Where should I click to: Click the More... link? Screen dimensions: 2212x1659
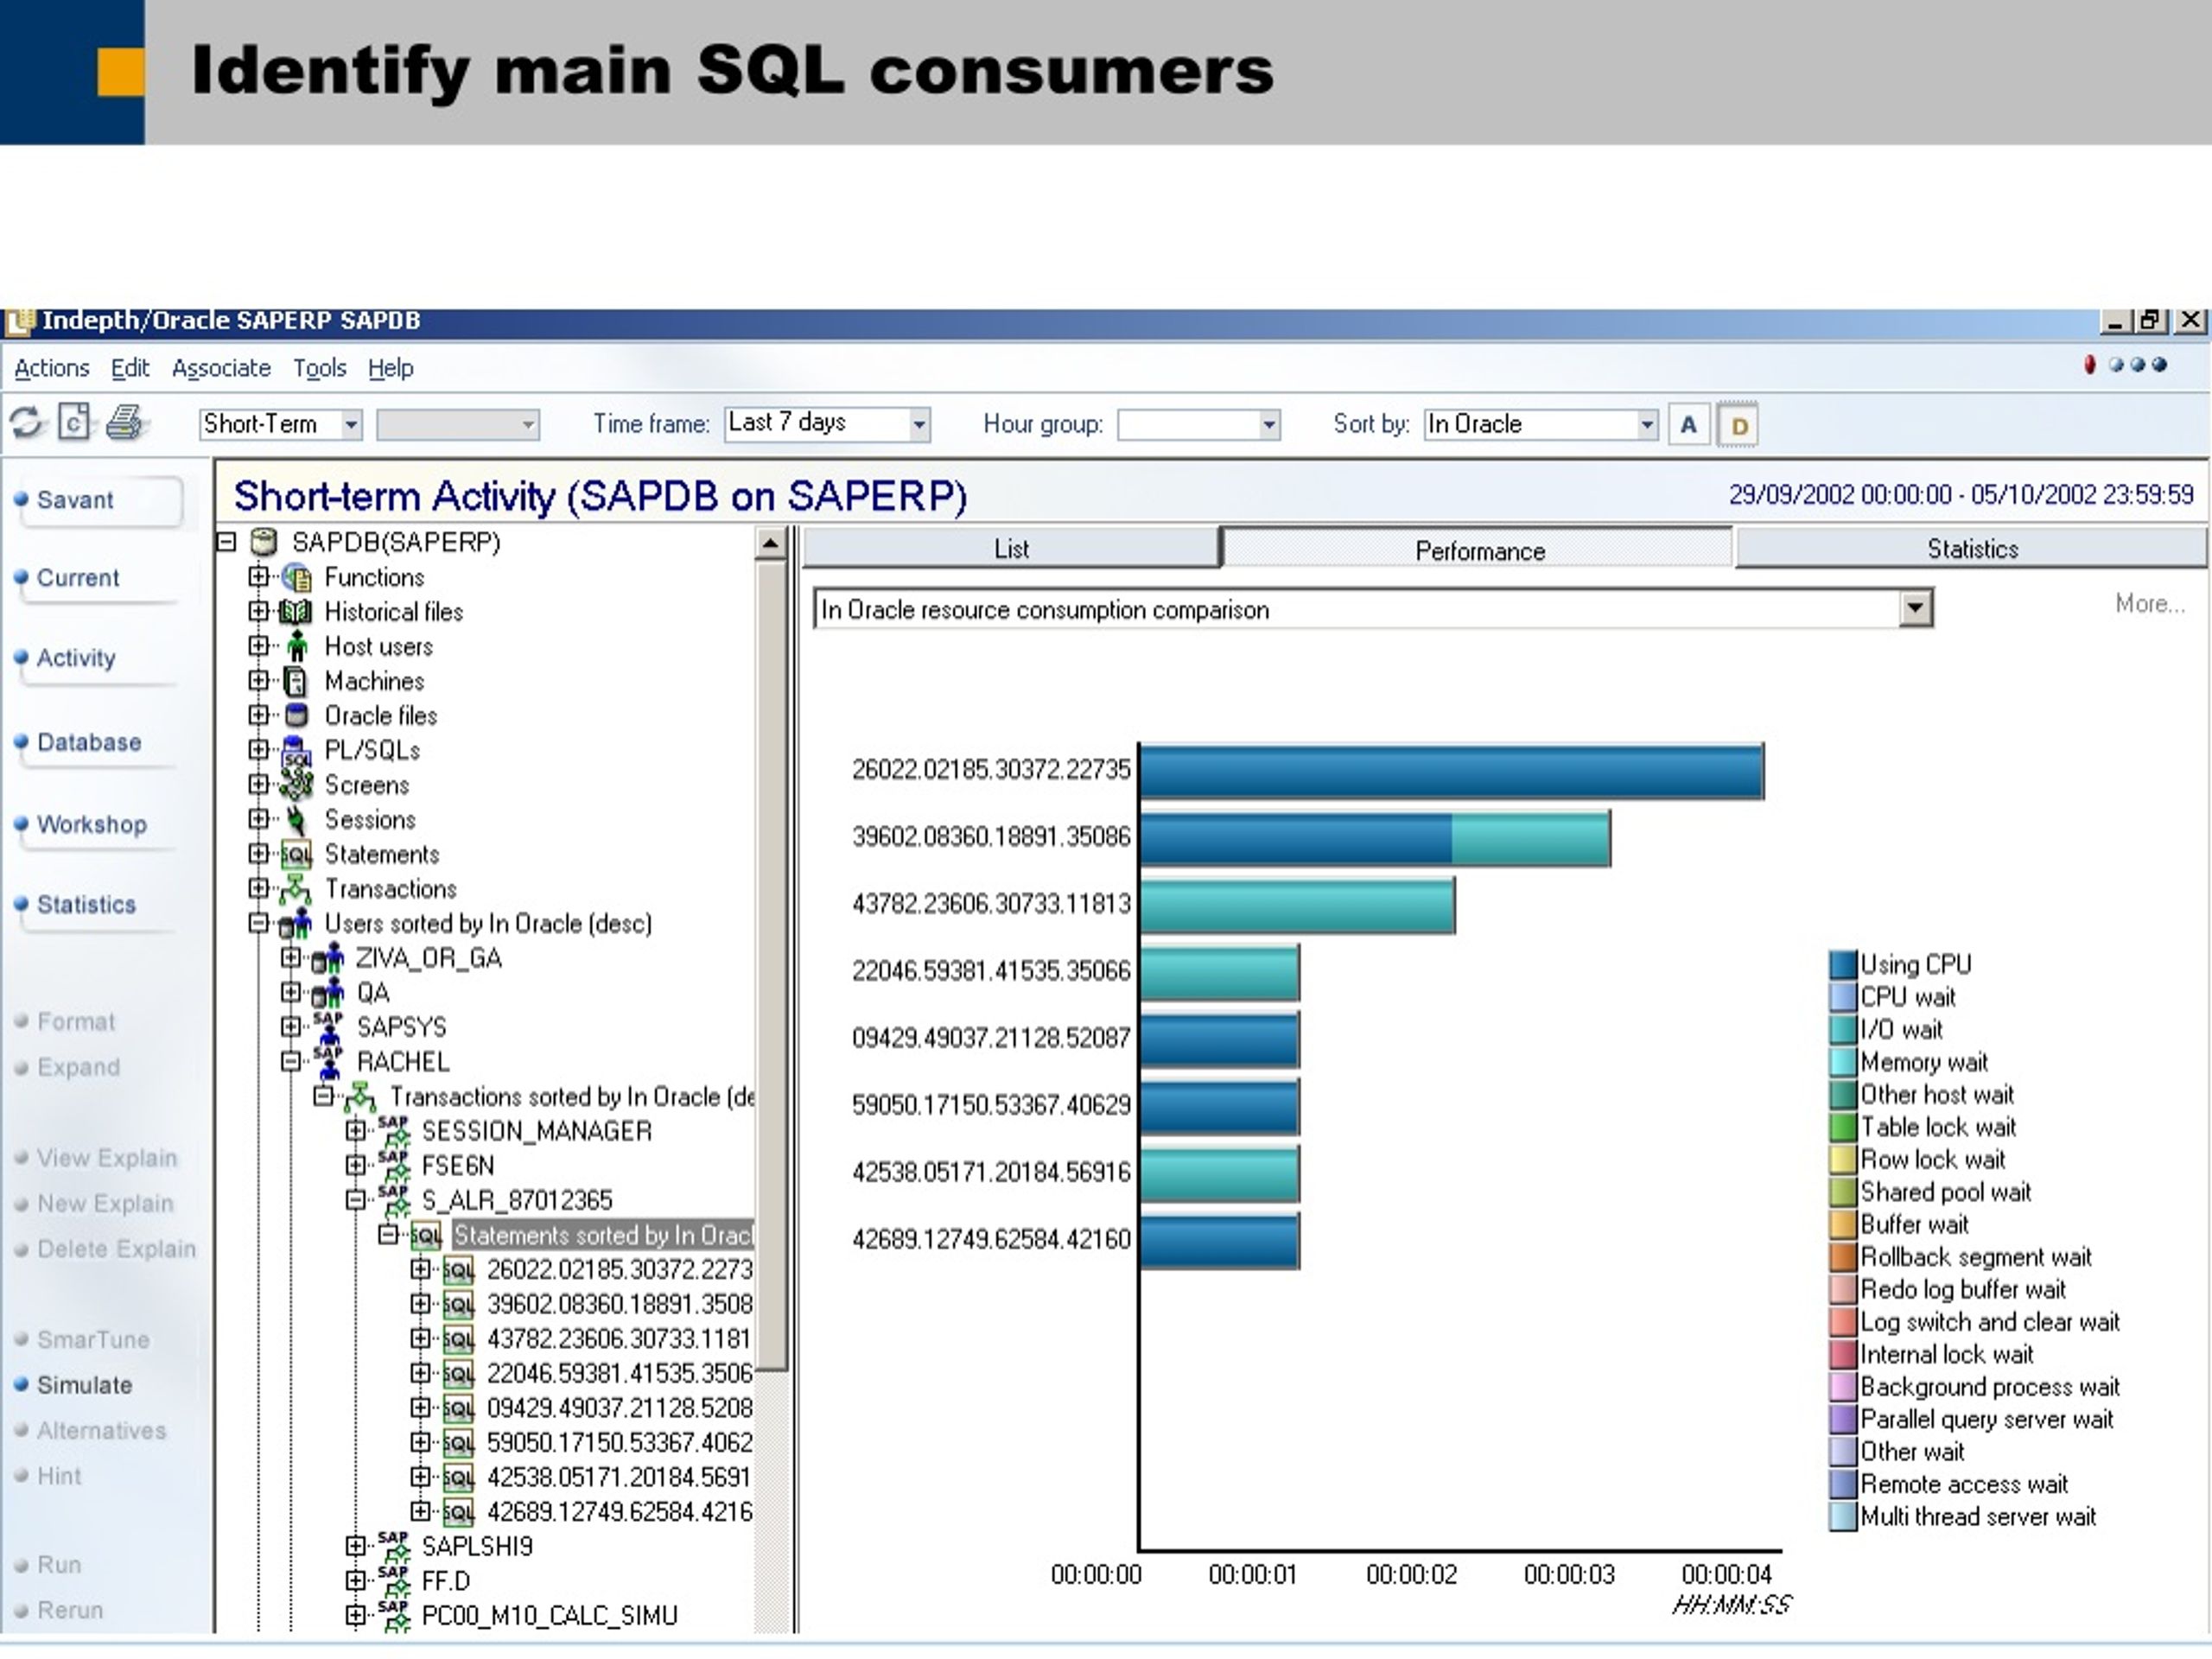coord(2149,603)
